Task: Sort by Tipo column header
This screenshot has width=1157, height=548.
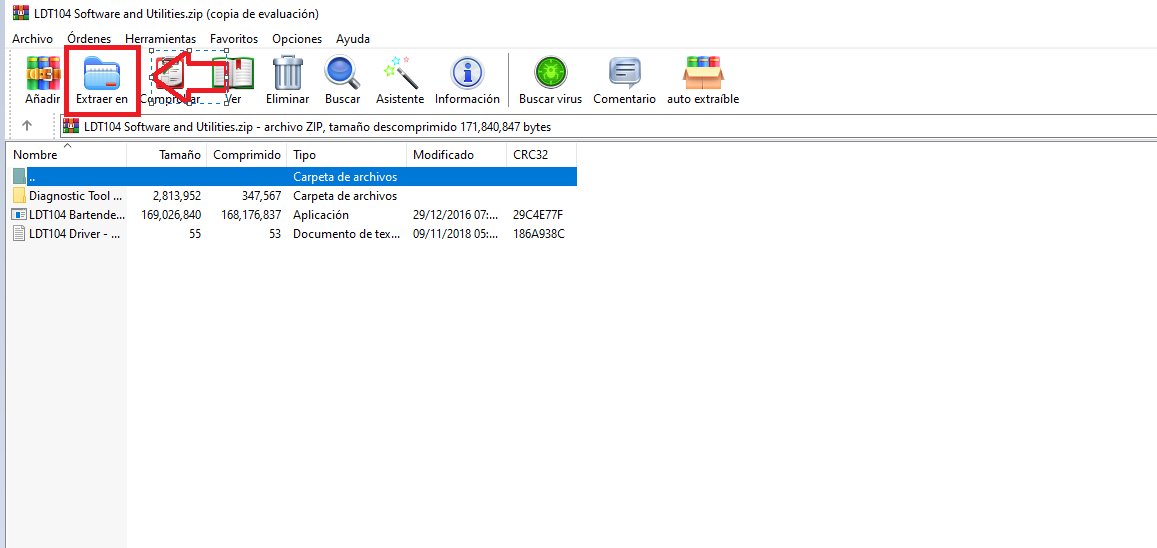Action: pos(347,155)
